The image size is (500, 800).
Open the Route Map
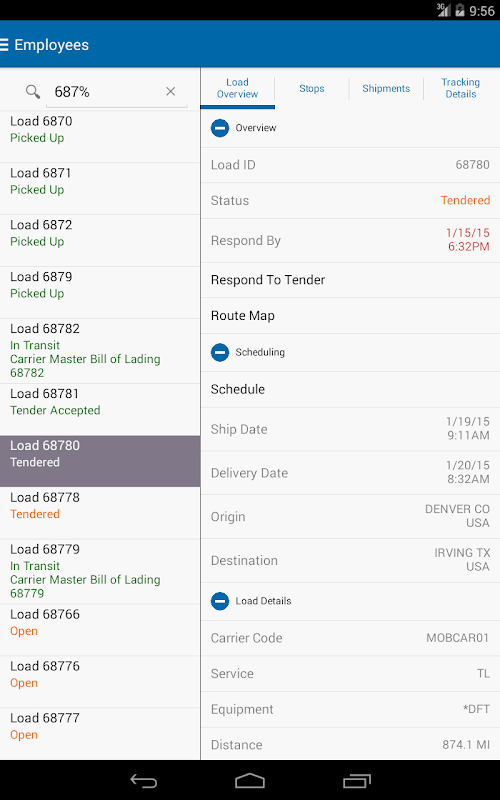[351, 316]
